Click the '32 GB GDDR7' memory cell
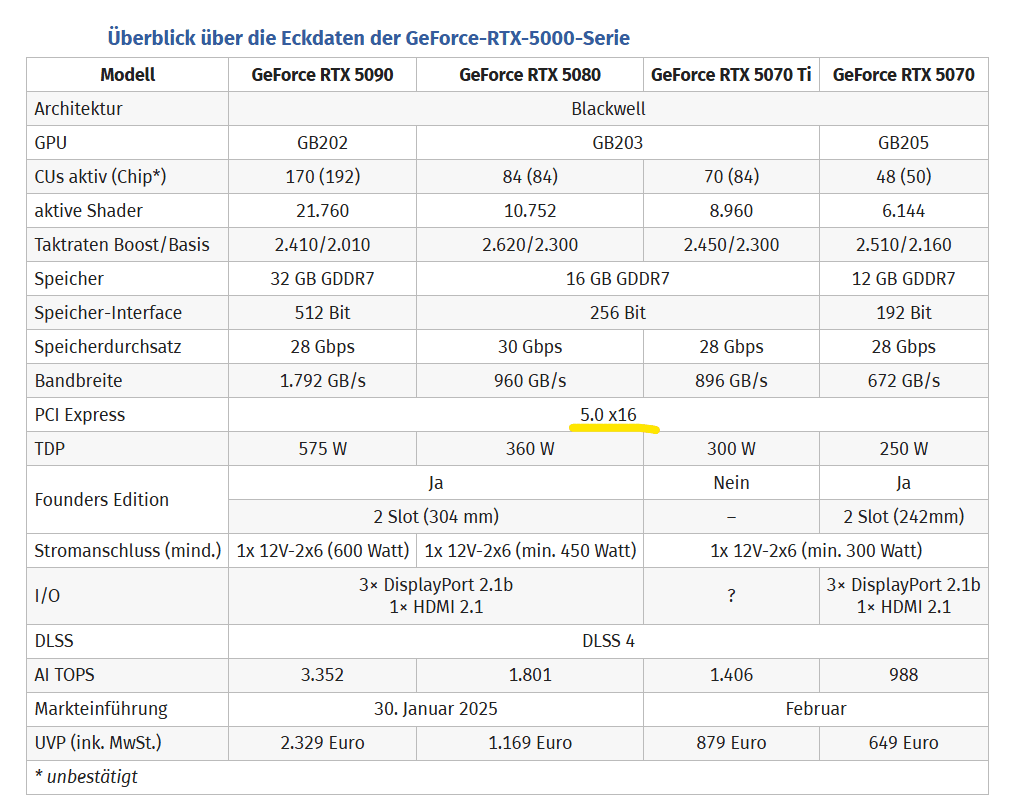Screen dimensions: 1034x811 (x=322, y=278)
